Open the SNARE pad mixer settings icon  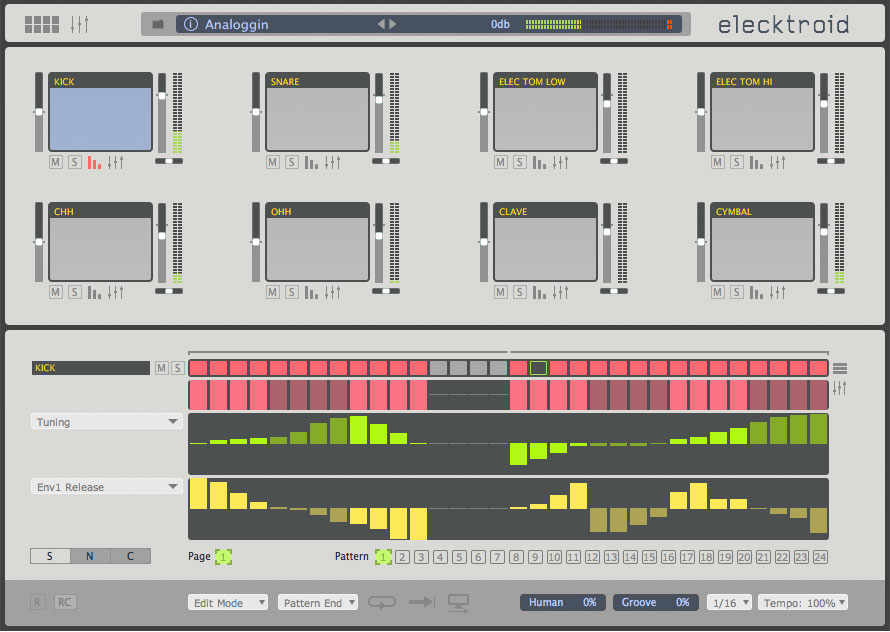pos(333,162)
